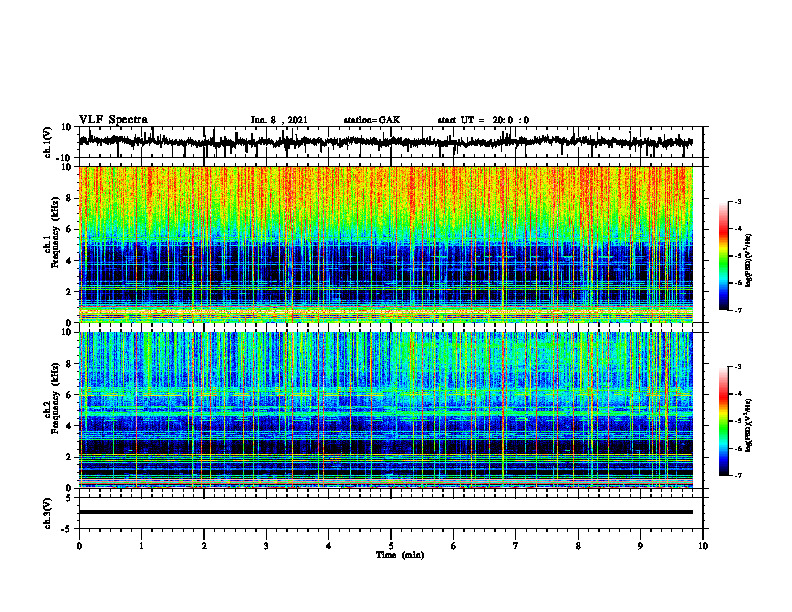
Task: Click the 8 kHz tick on ch.2 spectrogram
Action: coord(69,364)
